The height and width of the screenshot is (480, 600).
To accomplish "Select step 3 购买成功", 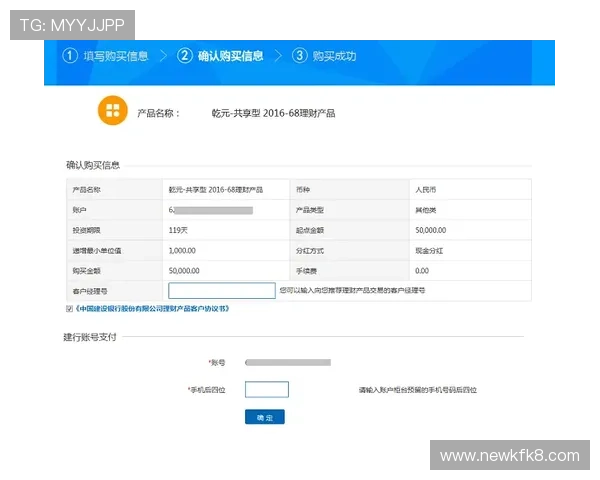I will tap(324, 56).
